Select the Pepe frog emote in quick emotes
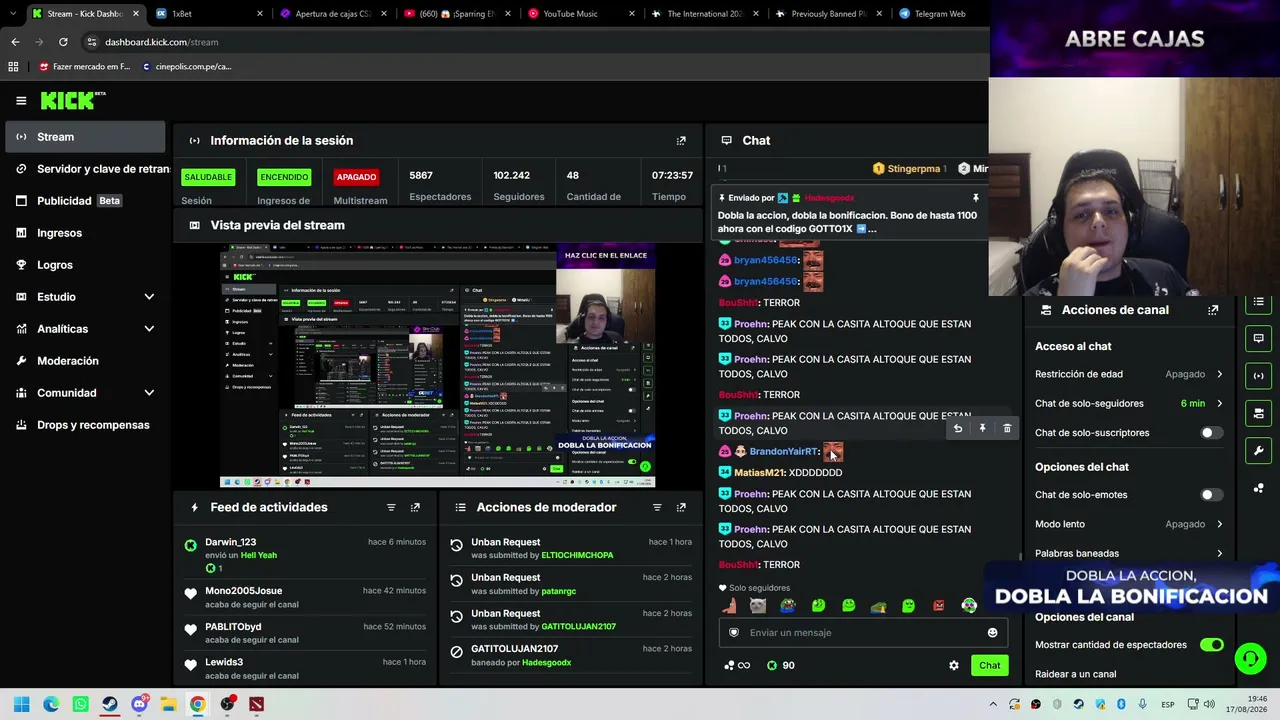Viewport: 1280px width, 720px height. (x=788, y=605)
